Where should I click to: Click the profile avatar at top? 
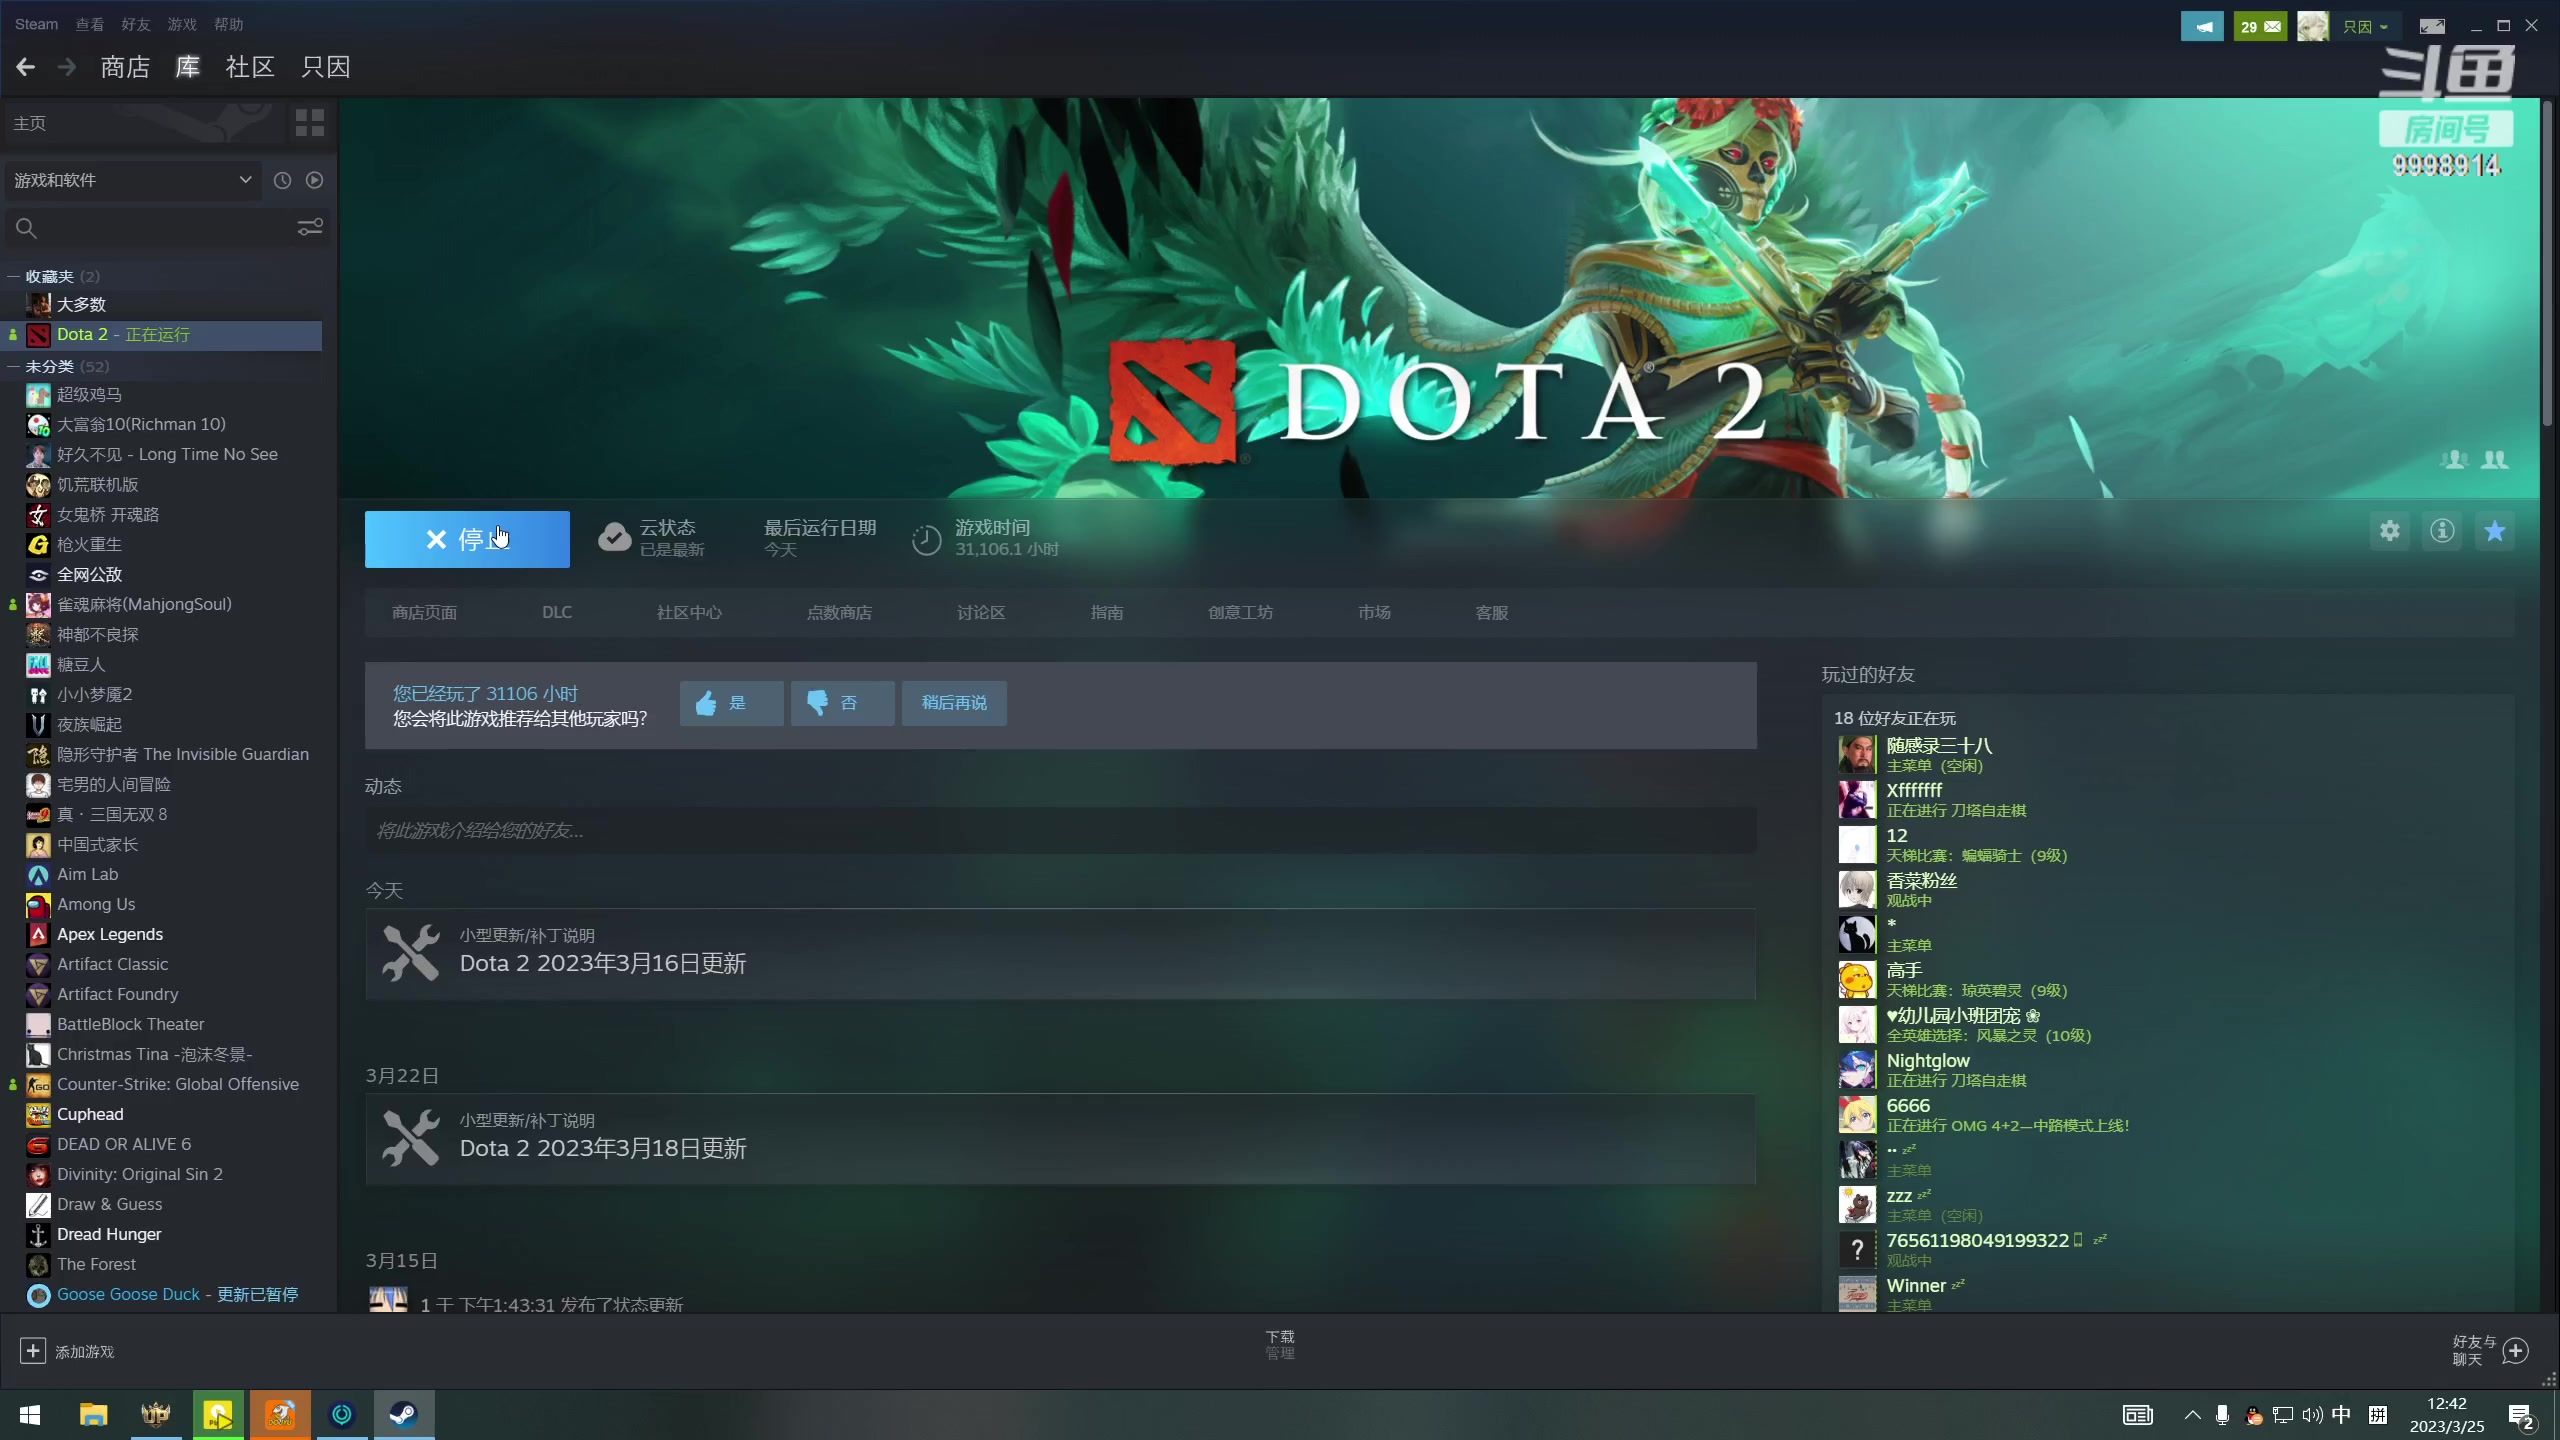2313,27
